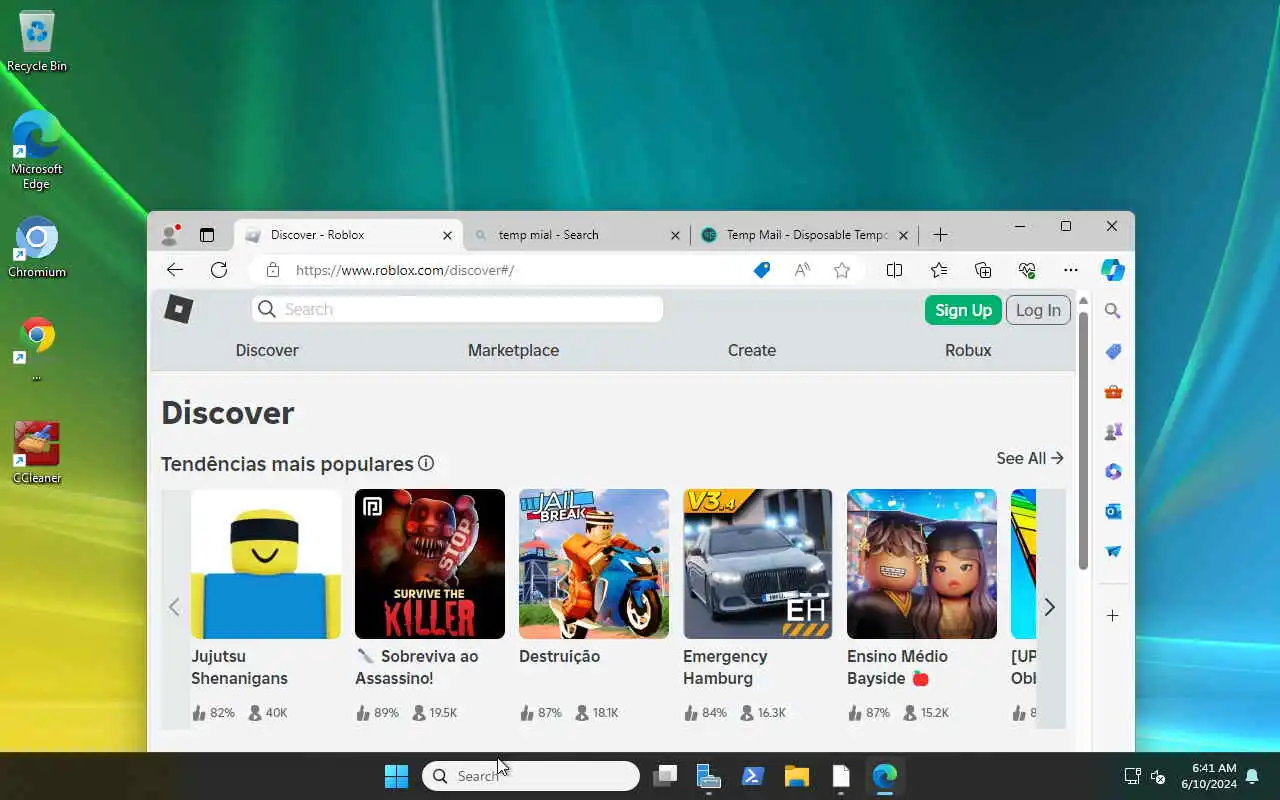Open Read aloud icon in address bar
The height and width of the screenshot is (800, 1280).
pyautogui.click(x=802, y=270)
